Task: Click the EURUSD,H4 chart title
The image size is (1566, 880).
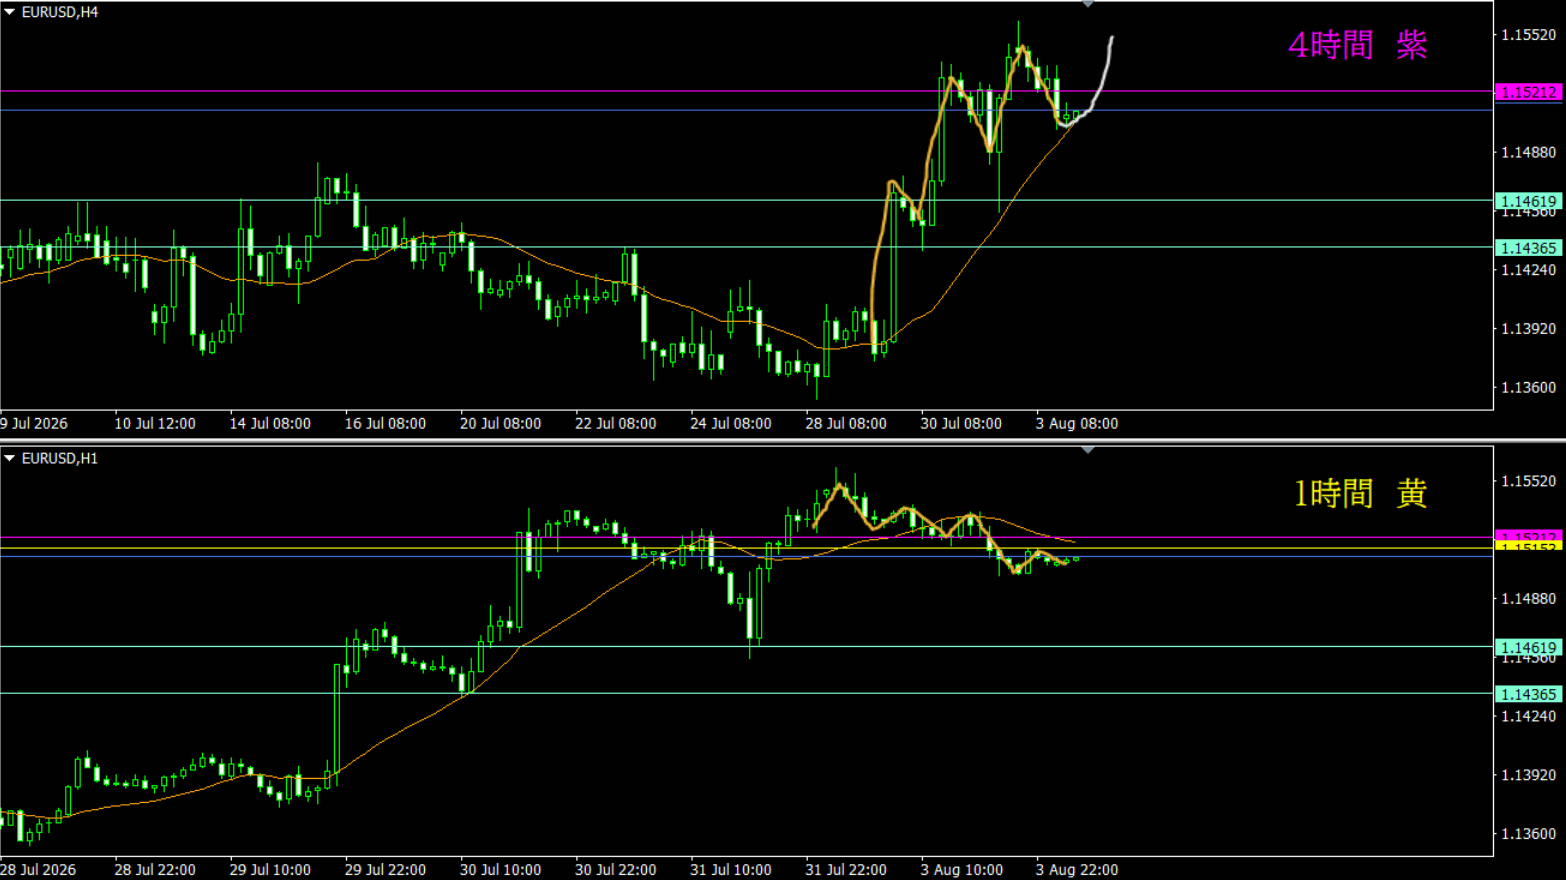Action: tap(60, 12)
